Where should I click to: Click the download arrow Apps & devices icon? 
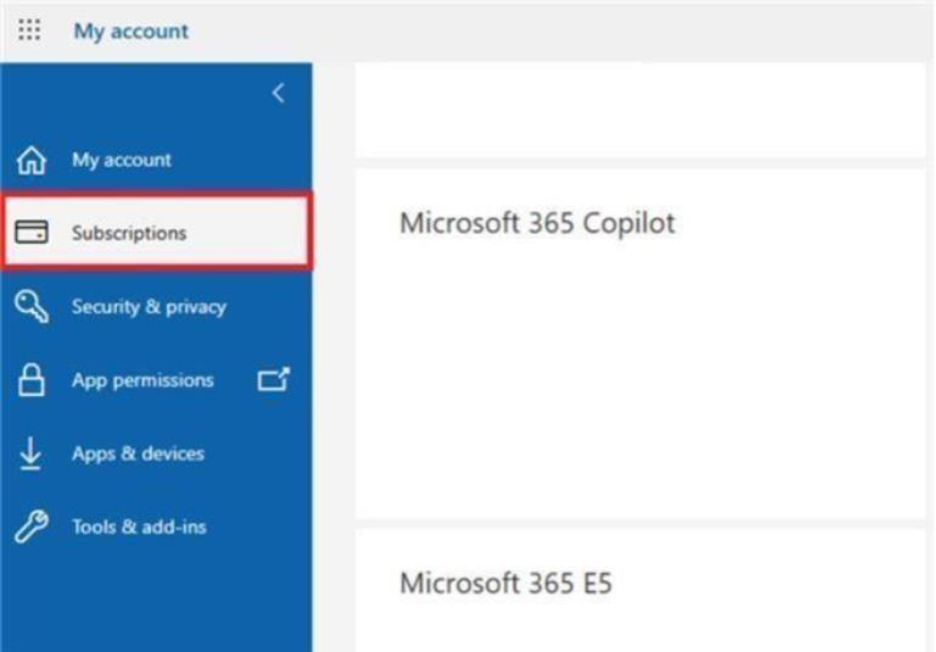click(x=30, y=453)
